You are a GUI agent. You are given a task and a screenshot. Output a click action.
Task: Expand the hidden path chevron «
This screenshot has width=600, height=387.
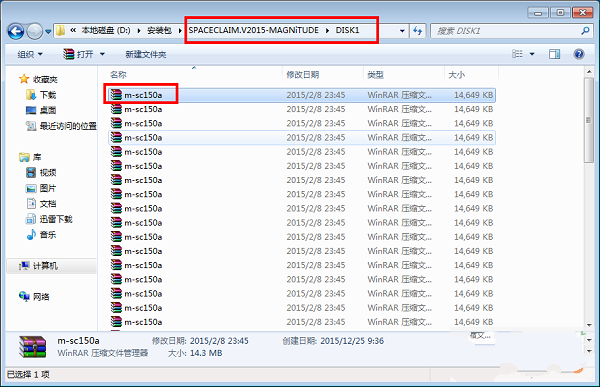point(73,31)
